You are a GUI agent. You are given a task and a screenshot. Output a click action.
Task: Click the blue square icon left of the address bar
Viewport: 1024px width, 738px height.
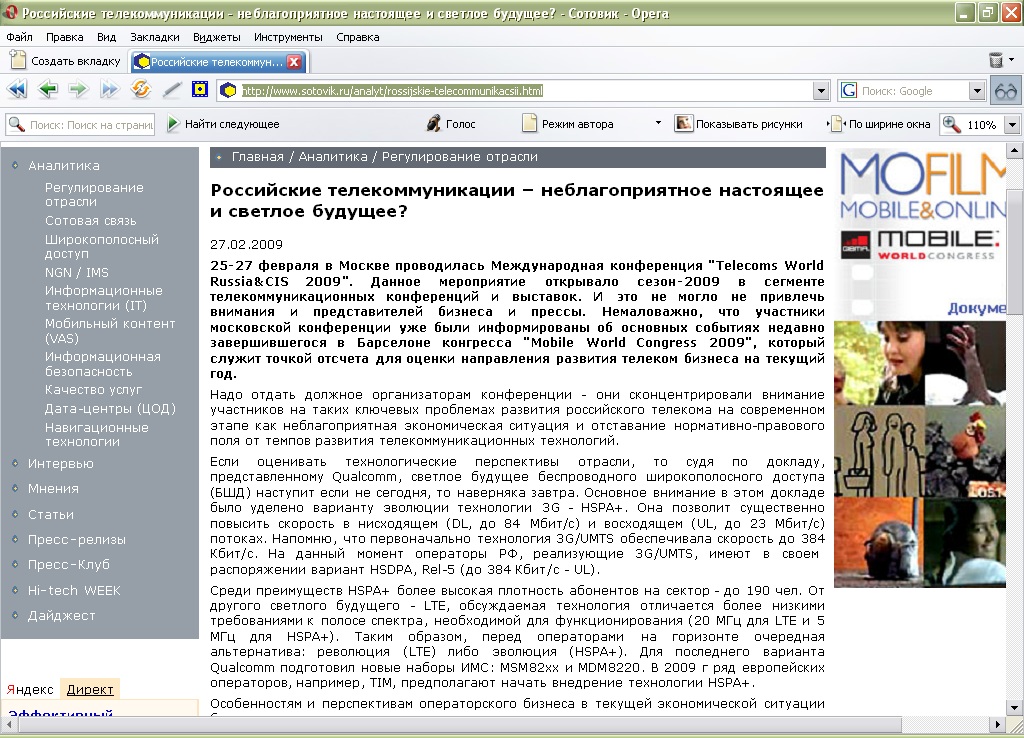(200, 89)
